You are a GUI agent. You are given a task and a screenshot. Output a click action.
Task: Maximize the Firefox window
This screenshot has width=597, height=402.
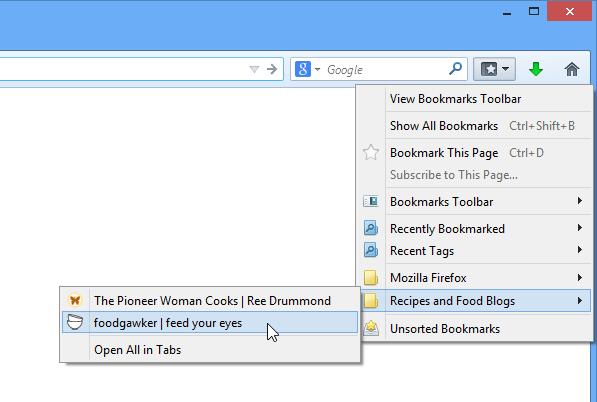pyautogui.click(x=534, y=11)
